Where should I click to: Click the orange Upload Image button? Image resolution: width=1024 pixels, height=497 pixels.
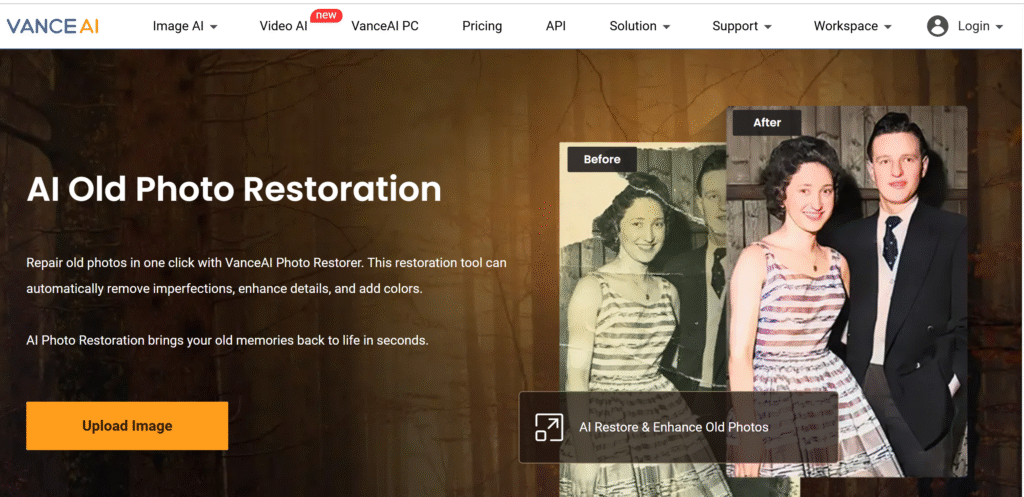tap(127, 426)
